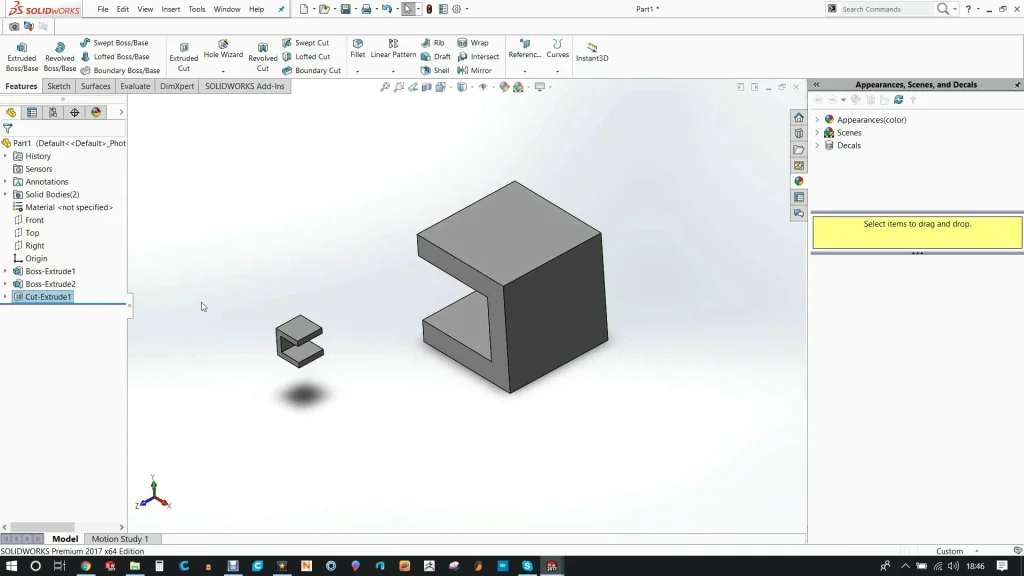Open the Hole Wizard tool
1024x576 pixels.
point(223,49)
